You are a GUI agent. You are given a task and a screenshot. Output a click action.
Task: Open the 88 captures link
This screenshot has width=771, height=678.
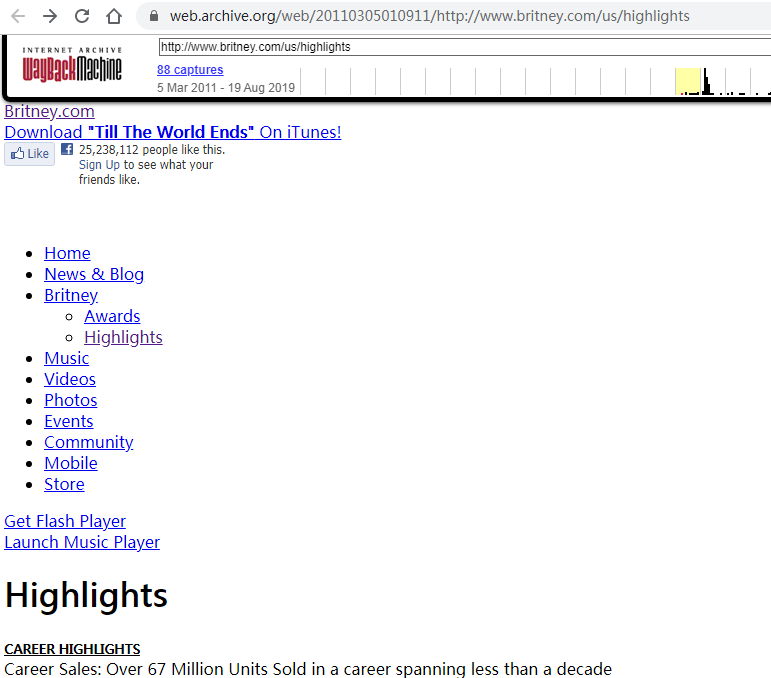pyautogui.click(x=190, y=70)
